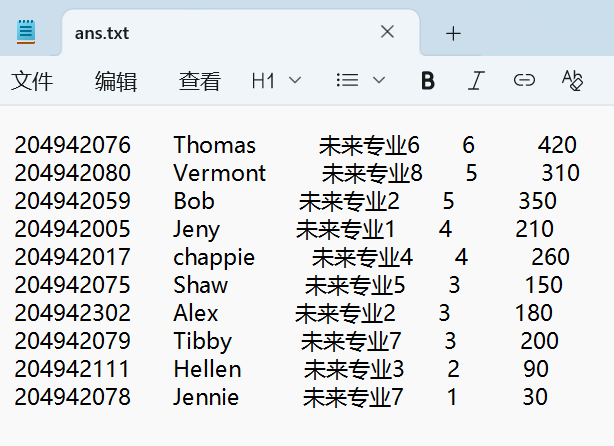The image size is (614, 446).
Task: Click the name chappie
Action: tap(214, 258)
